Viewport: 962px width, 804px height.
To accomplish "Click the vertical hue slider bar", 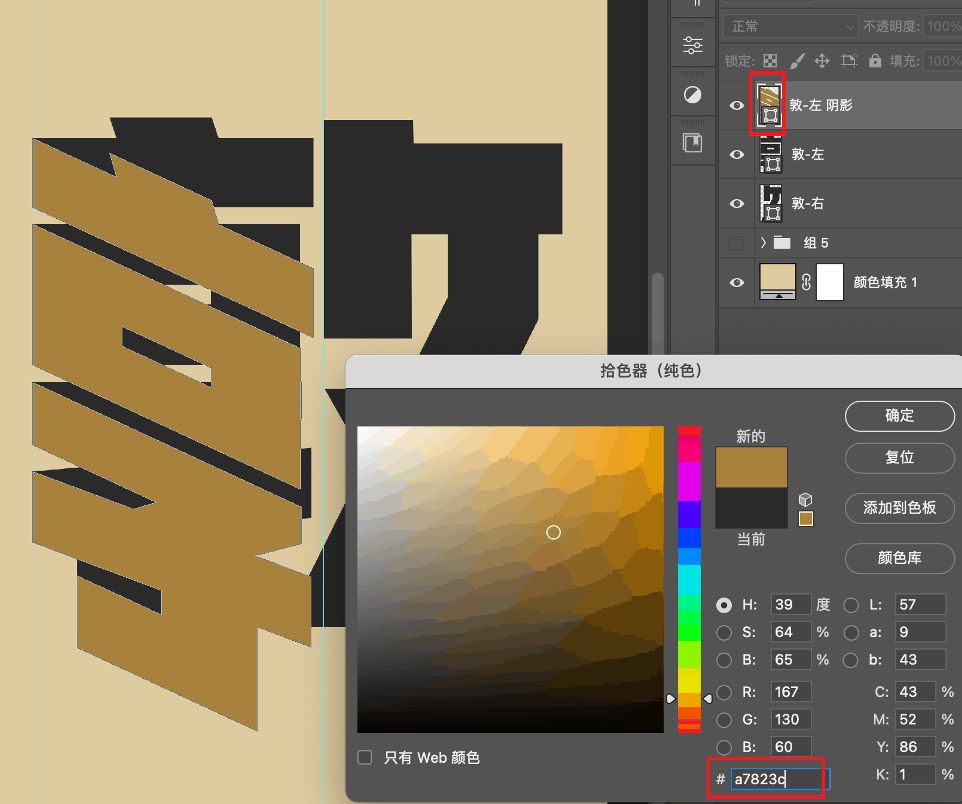I will (689, 579).
